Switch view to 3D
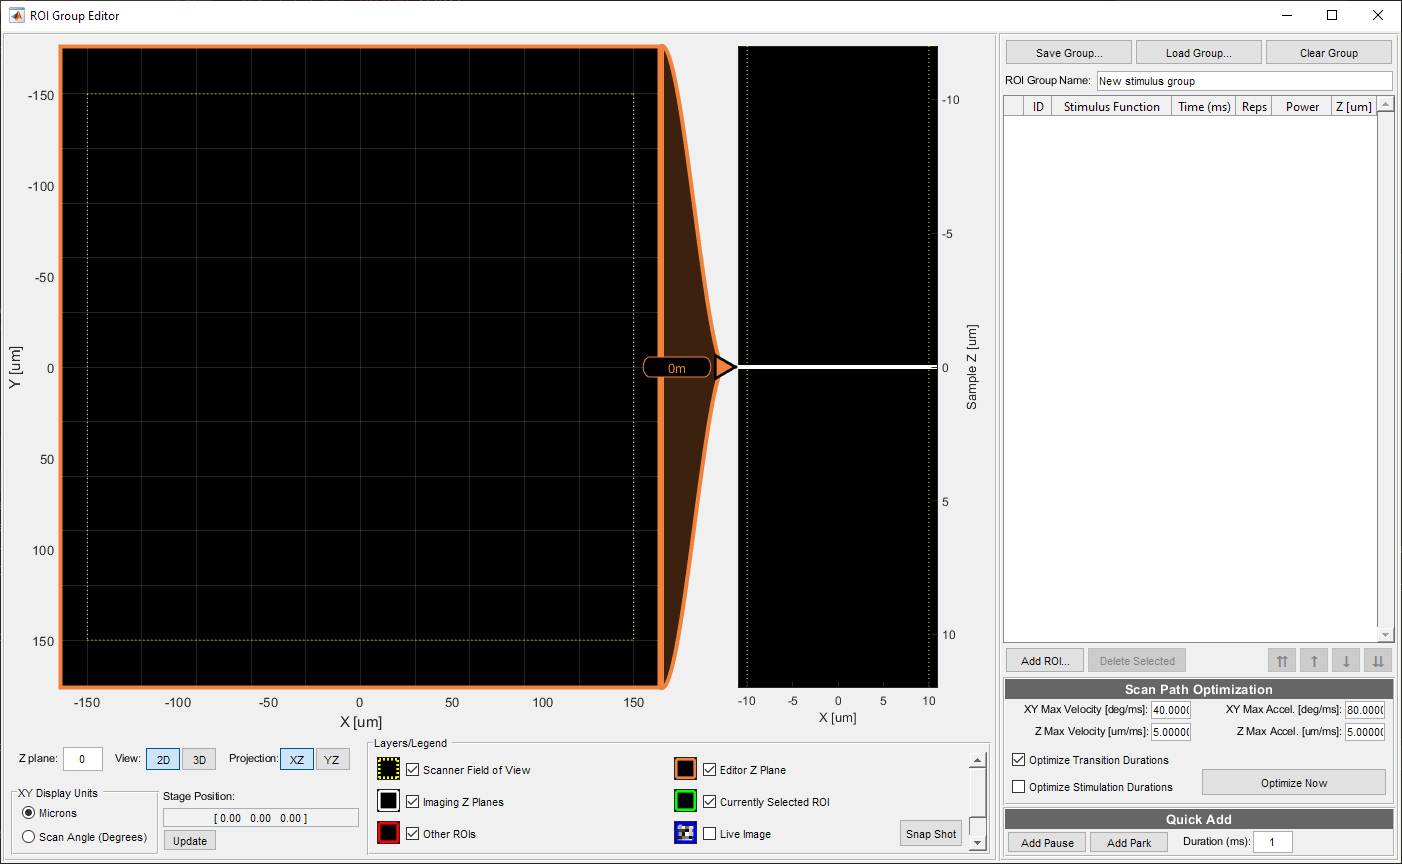Image resolution: width=1402 pixels, height=864 pixels. pos(199,760)
